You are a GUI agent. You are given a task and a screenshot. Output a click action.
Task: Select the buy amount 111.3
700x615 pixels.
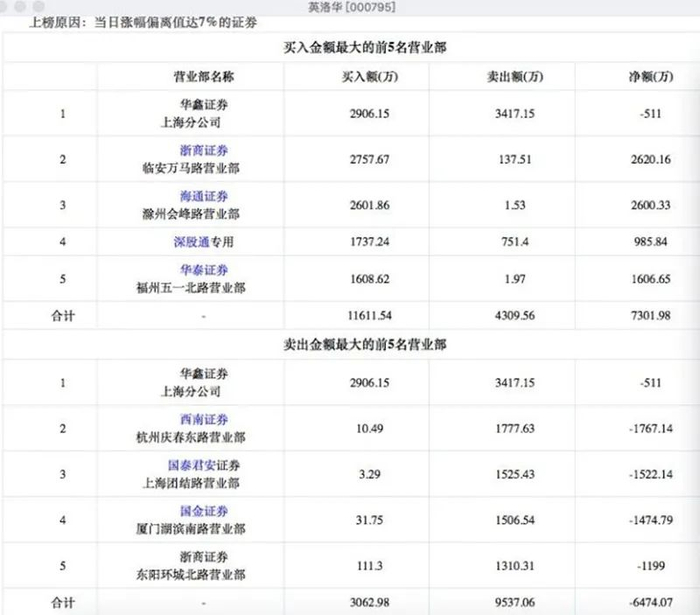pyautogui.click(x=370, y=566)
